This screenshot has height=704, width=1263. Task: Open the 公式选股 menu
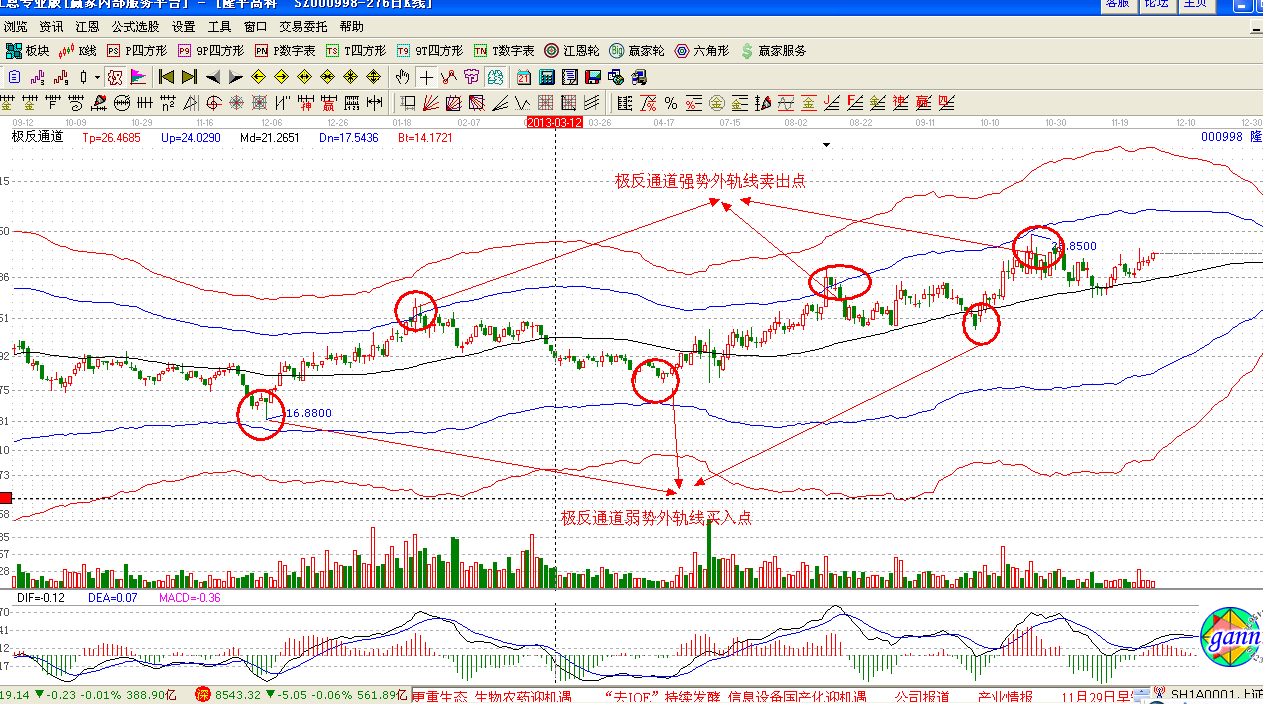pyautogui.click(x=135, y=27)
